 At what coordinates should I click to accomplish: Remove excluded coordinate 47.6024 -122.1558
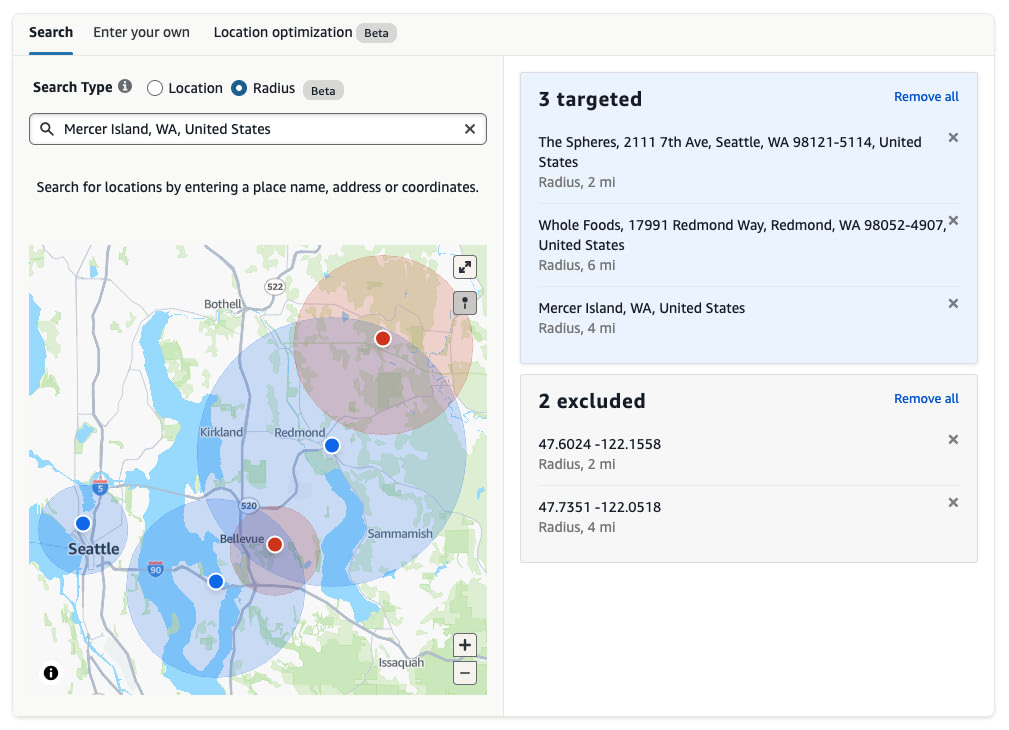[953, 439]
